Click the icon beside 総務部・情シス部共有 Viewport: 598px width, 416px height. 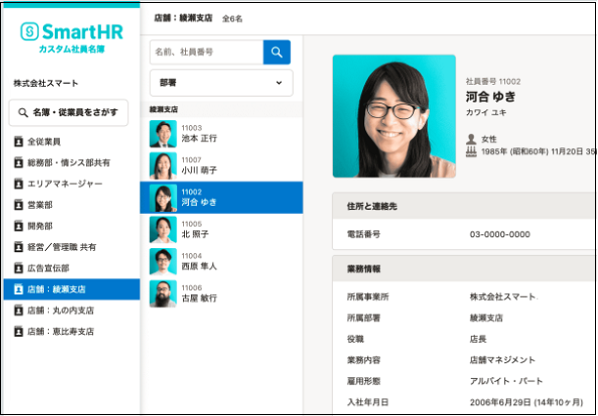(x=18, y=162)
